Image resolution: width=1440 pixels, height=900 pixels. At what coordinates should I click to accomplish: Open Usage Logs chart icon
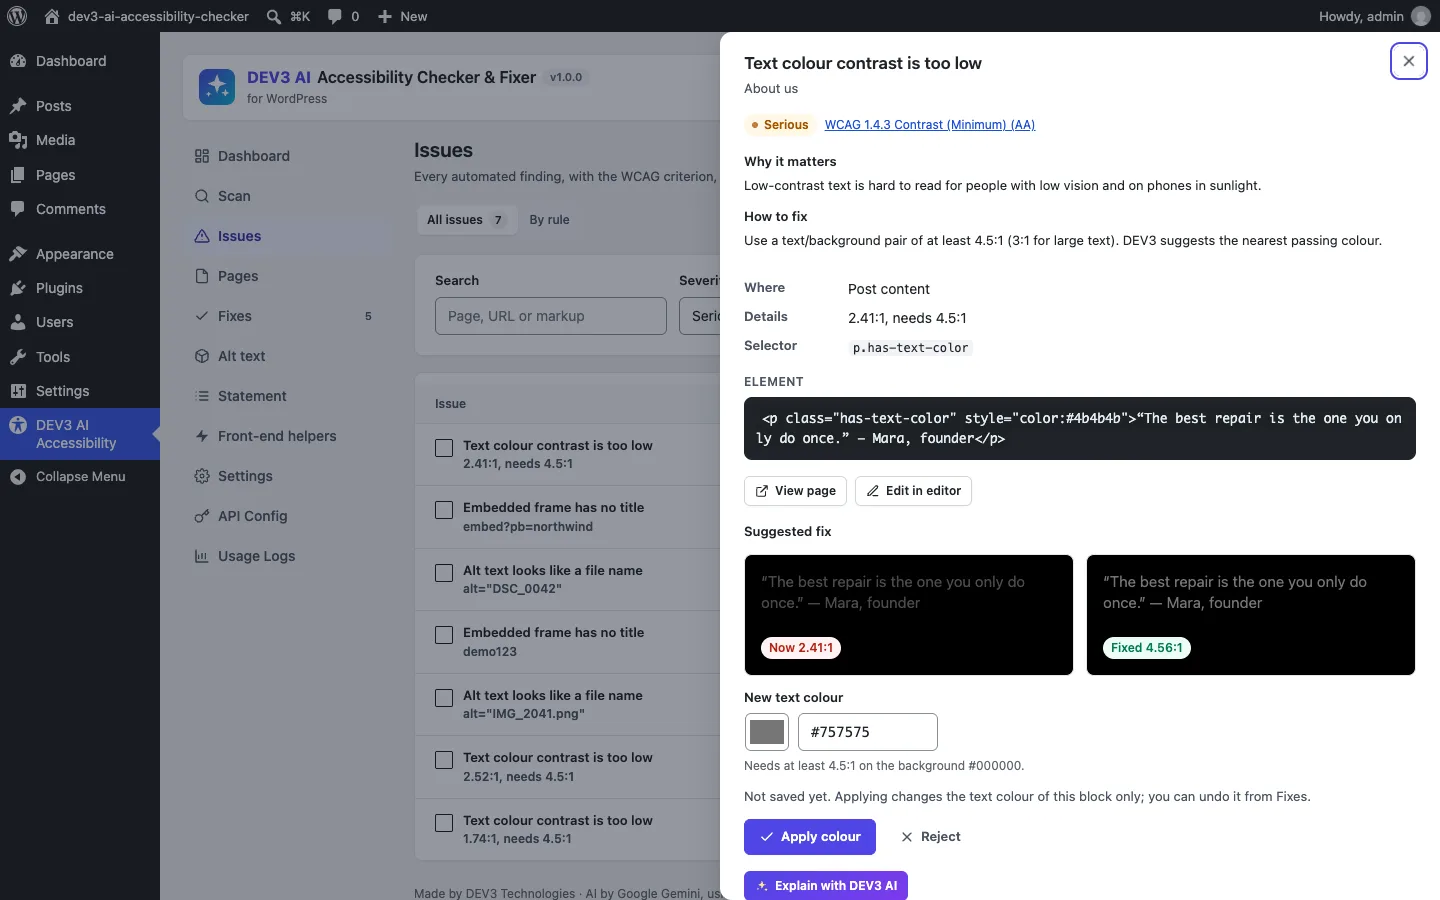point(202,556)
